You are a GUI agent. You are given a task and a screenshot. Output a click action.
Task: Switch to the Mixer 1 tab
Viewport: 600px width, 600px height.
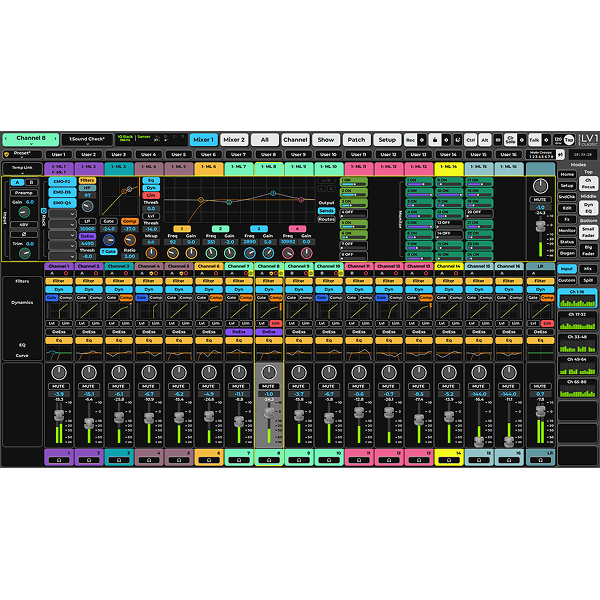[204, 140]
